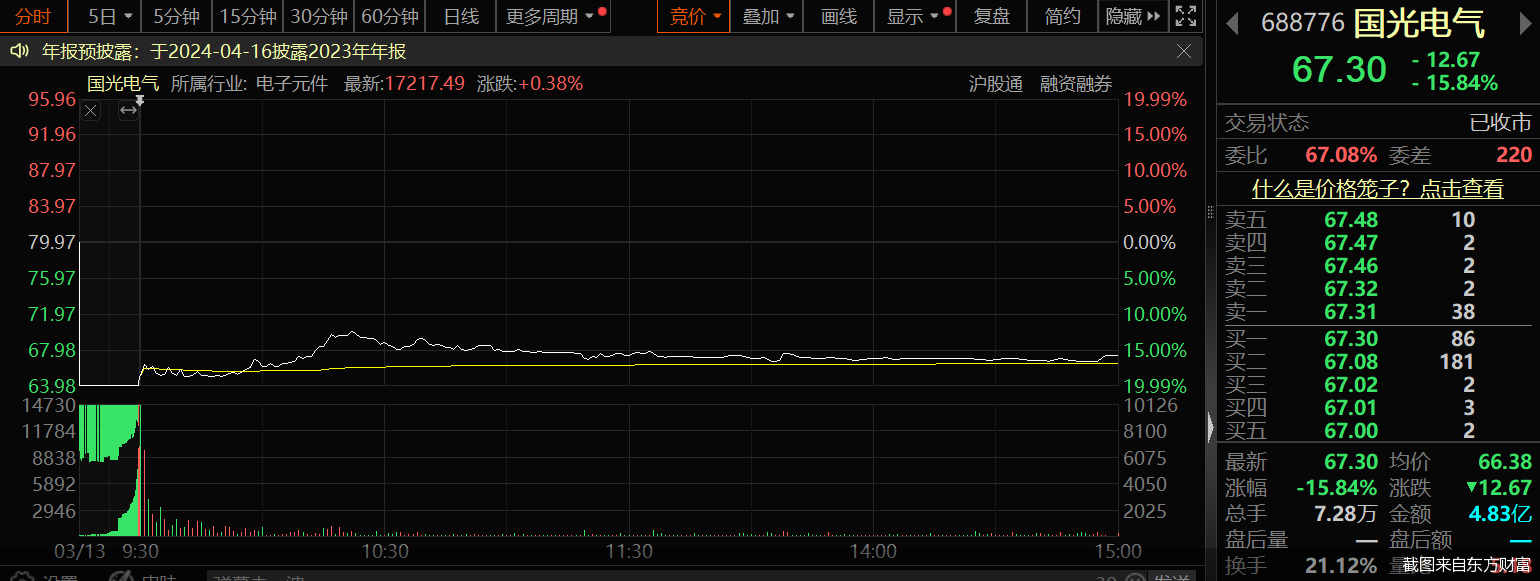Click the 均价 value 66.38
Viewport: 1540px width, 581px height.
[1505, 462]
